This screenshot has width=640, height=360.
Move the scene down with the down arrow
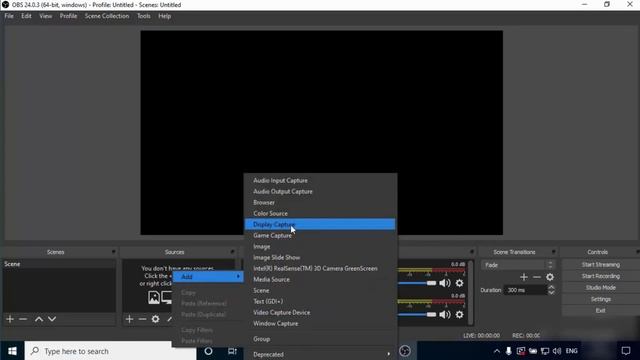(52, 319)
